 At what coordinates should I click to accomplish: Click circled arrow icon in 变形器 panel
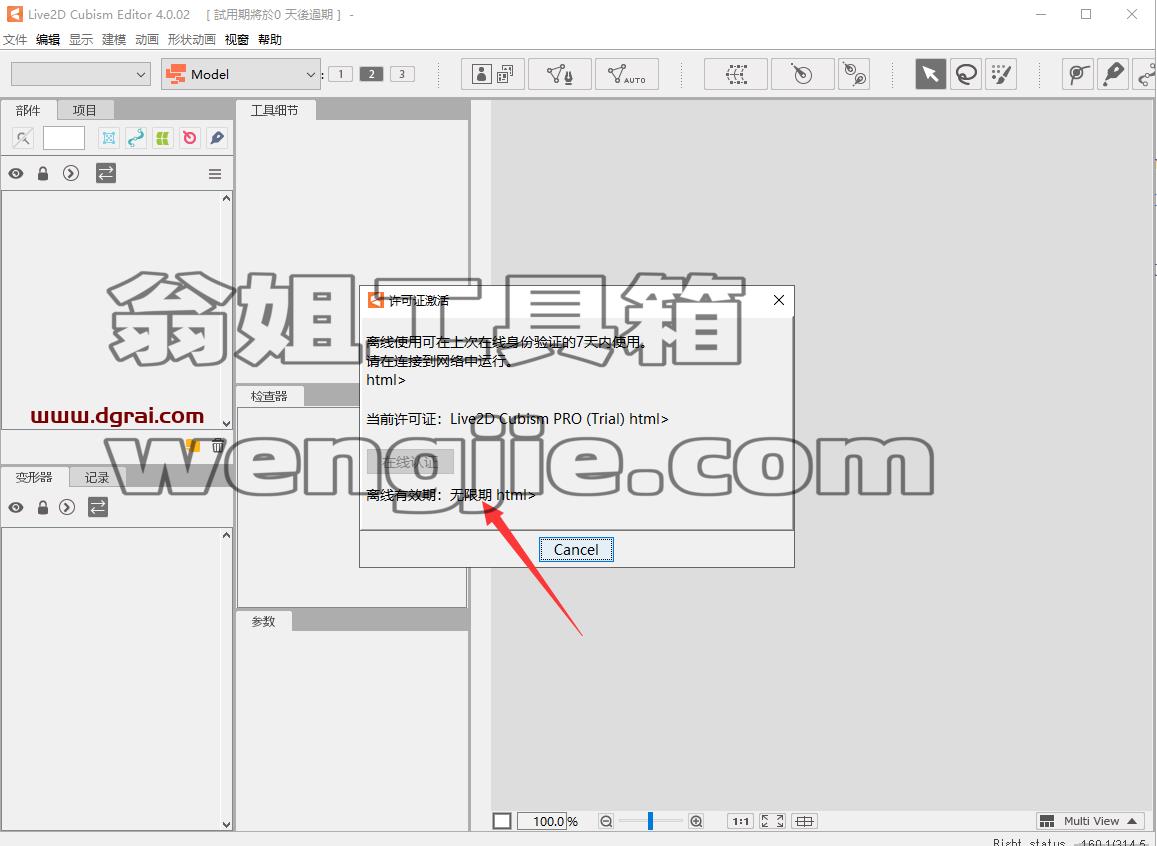pyautogui.click(x=67, y=507)
